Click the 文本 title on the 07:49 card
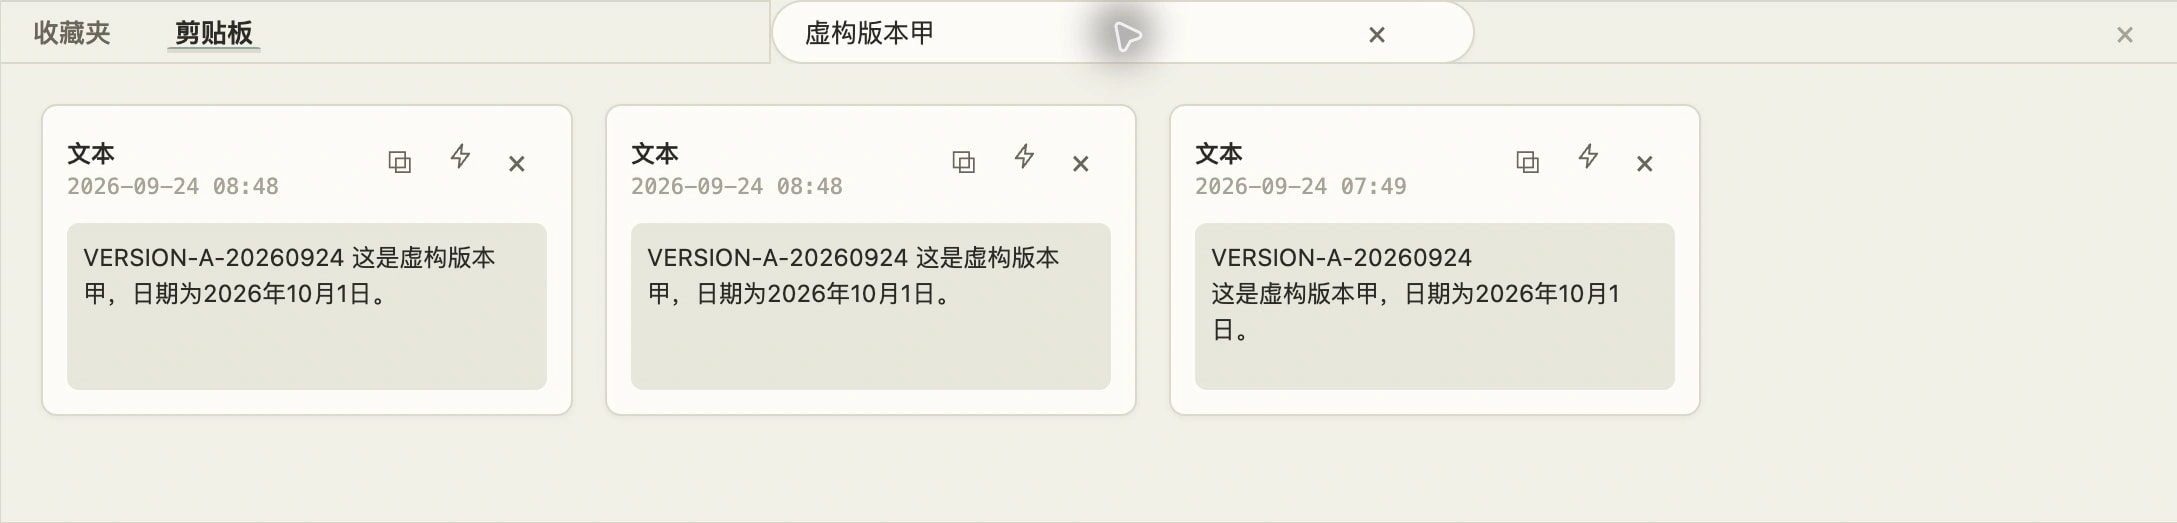The image size is (2177, 523). coord(1219,153)
